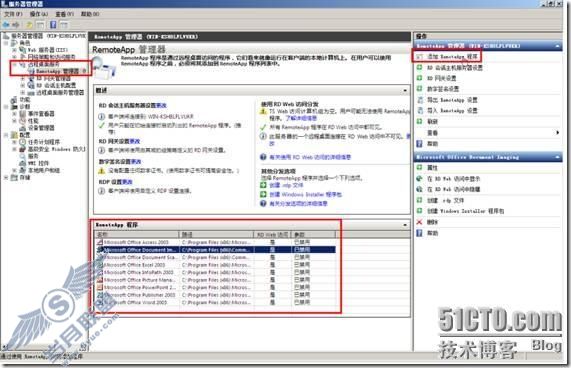The image size is (571, 368).
Task: Click 更改 link beside RDP 设置
Action: (x=127, y=182)
